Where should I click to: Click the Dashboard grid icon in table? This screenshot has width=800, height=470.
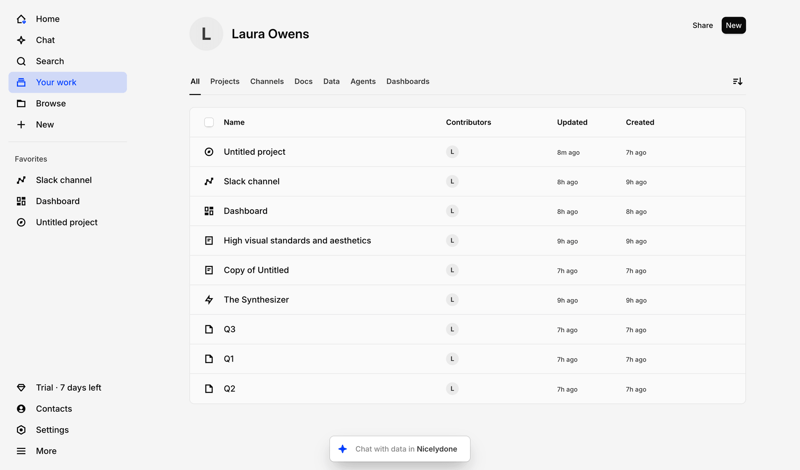click(x=209, y=211)
